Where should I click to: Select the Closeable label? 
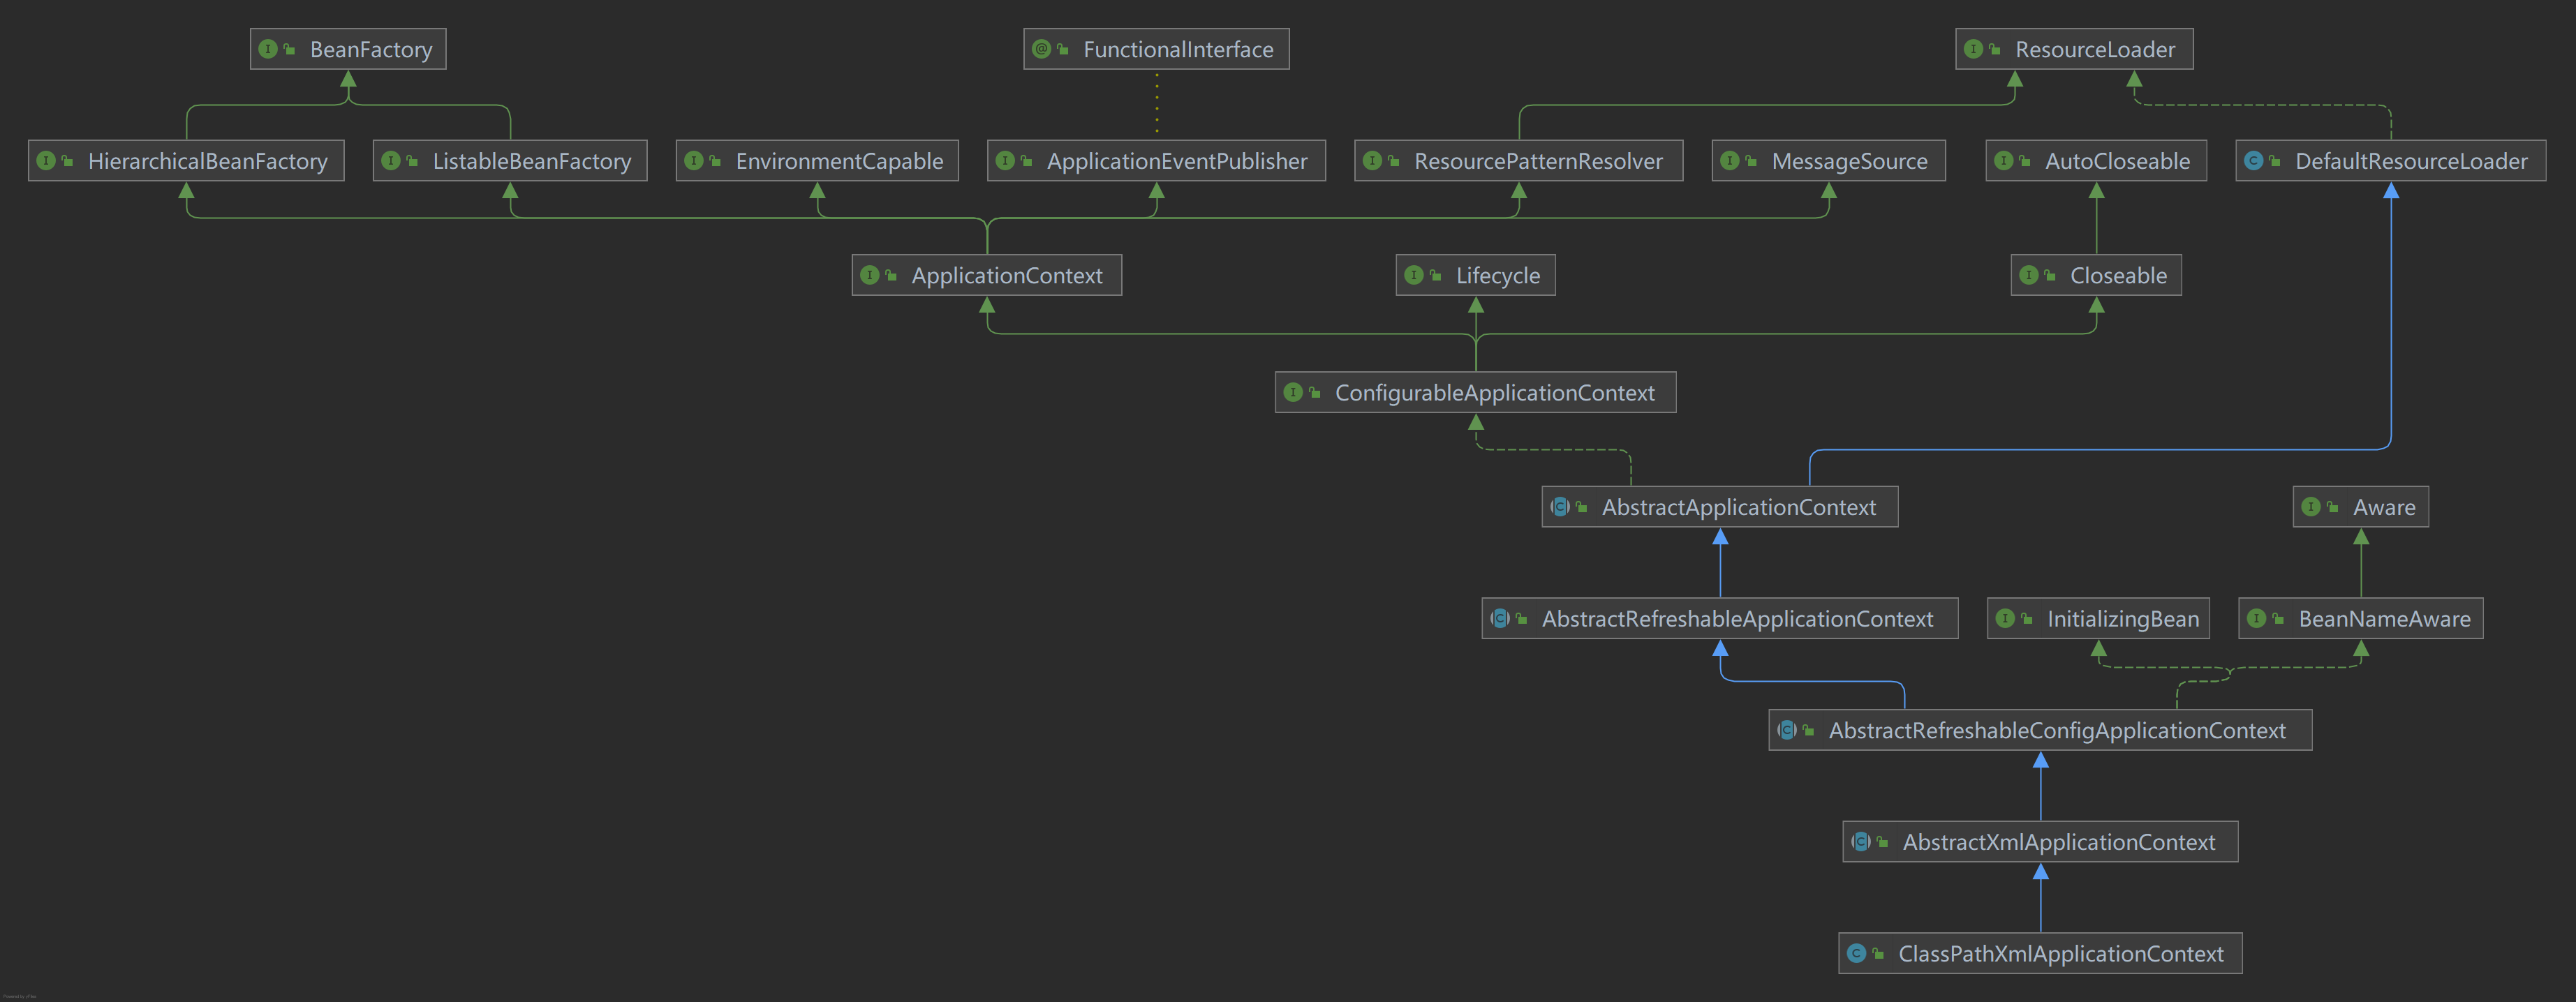click(x=2118, y=276)
